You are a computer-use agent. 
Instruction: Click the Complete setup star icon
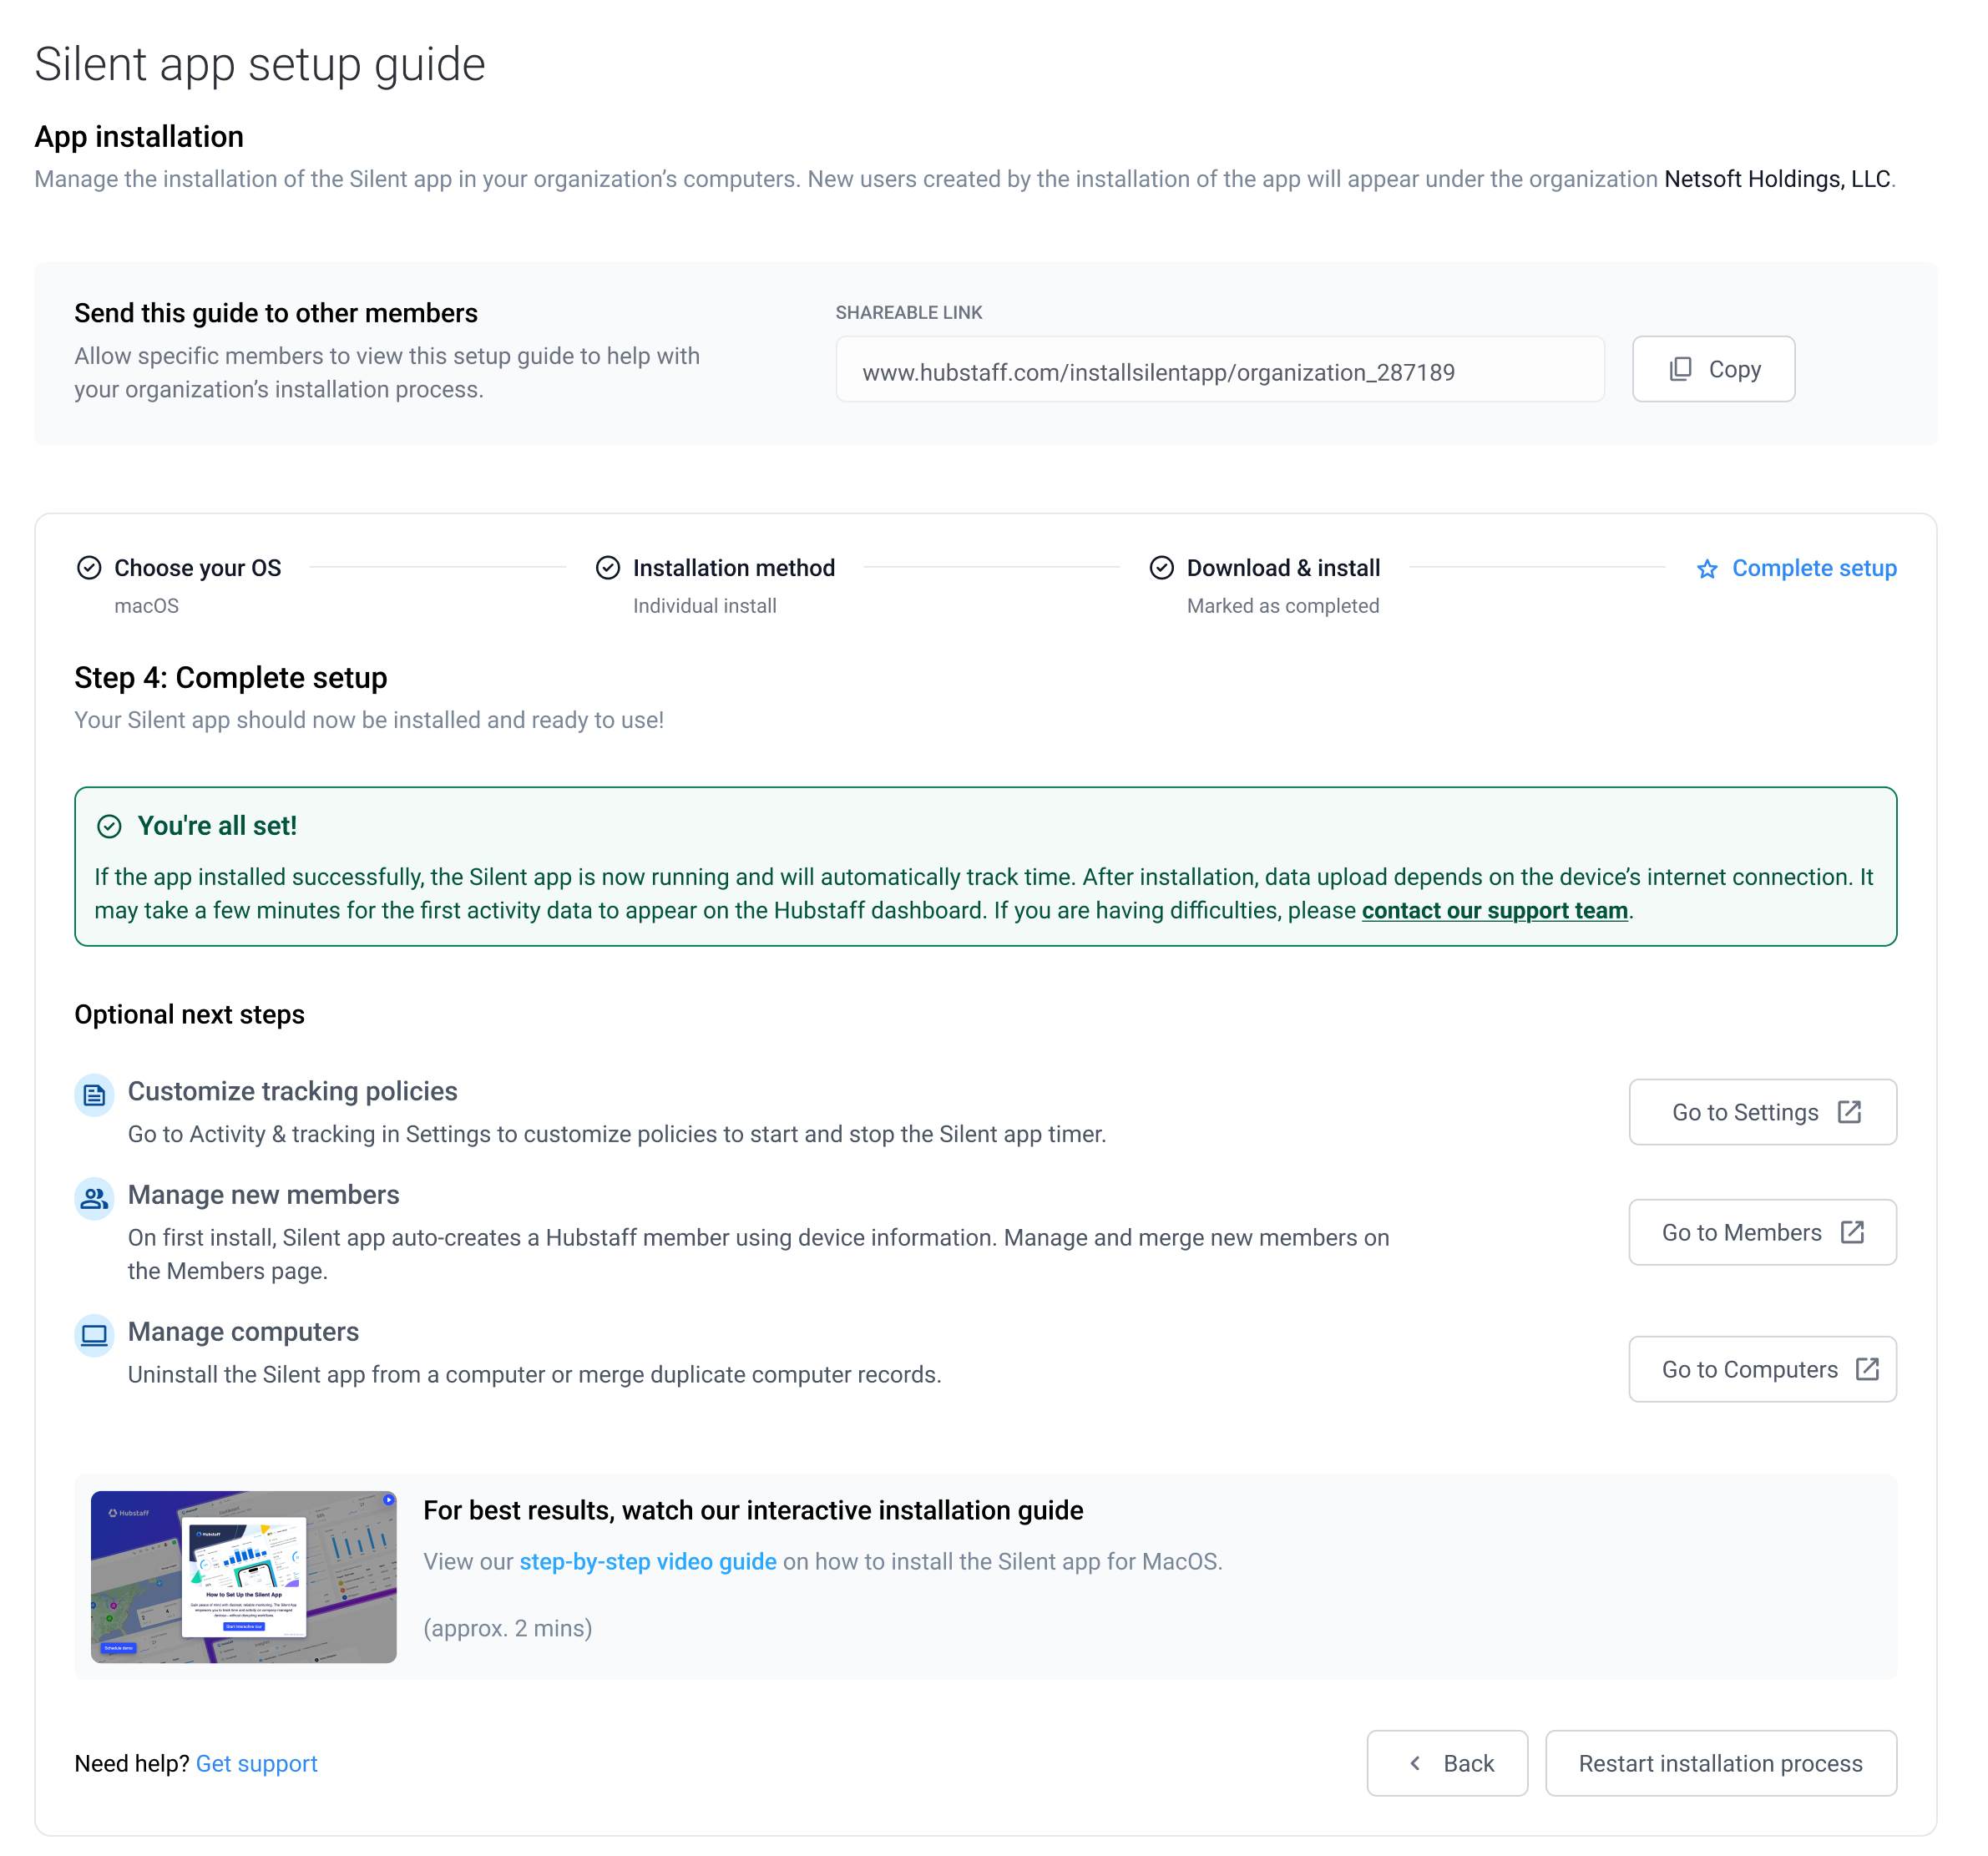(1707, 569)
